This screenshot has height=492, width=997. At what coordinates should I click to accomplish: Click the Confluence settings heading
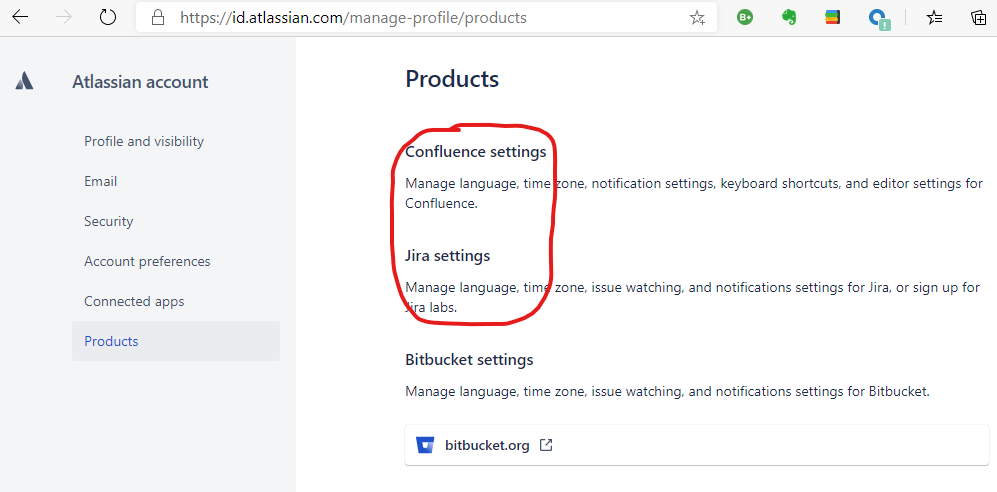[x=476, y=152]
